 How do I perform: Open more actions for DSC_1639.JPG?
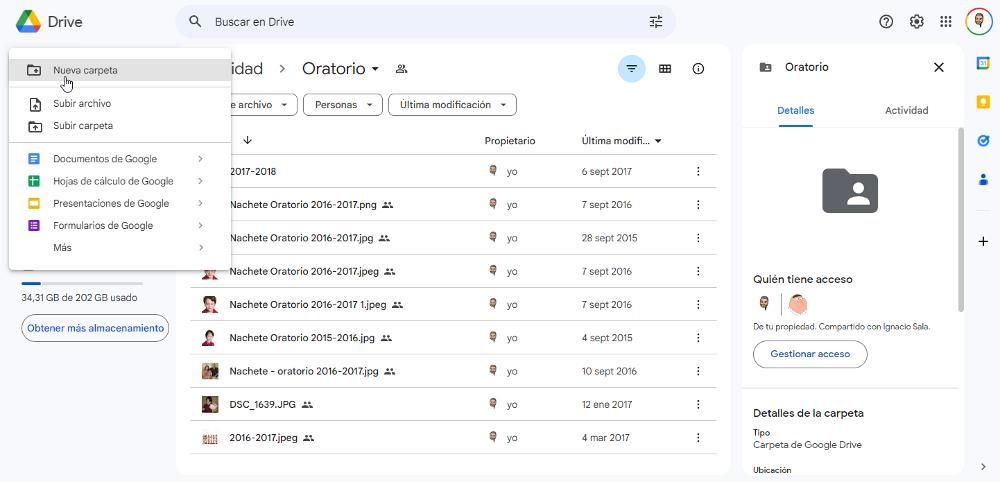pos(698,404)
